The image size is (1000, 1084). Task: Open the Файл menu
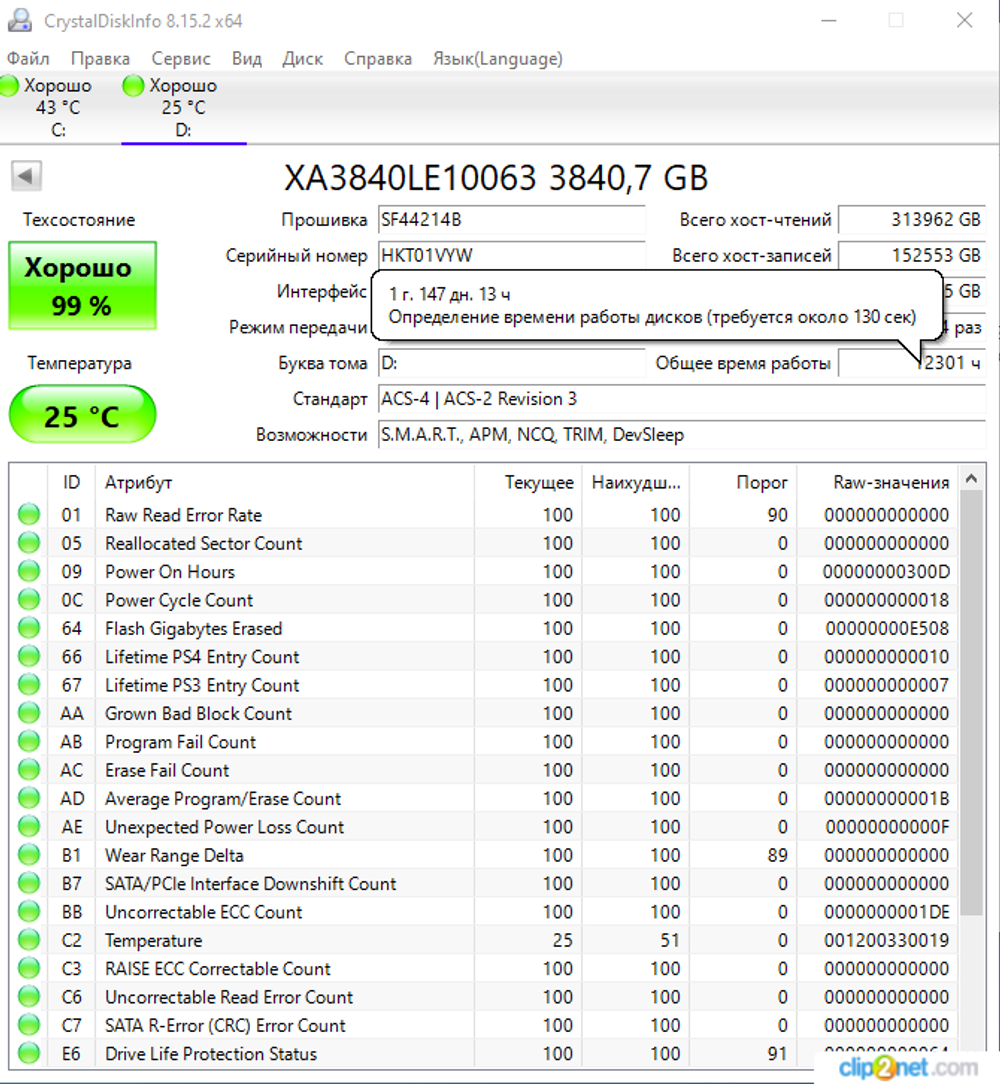tap(28, 59)
